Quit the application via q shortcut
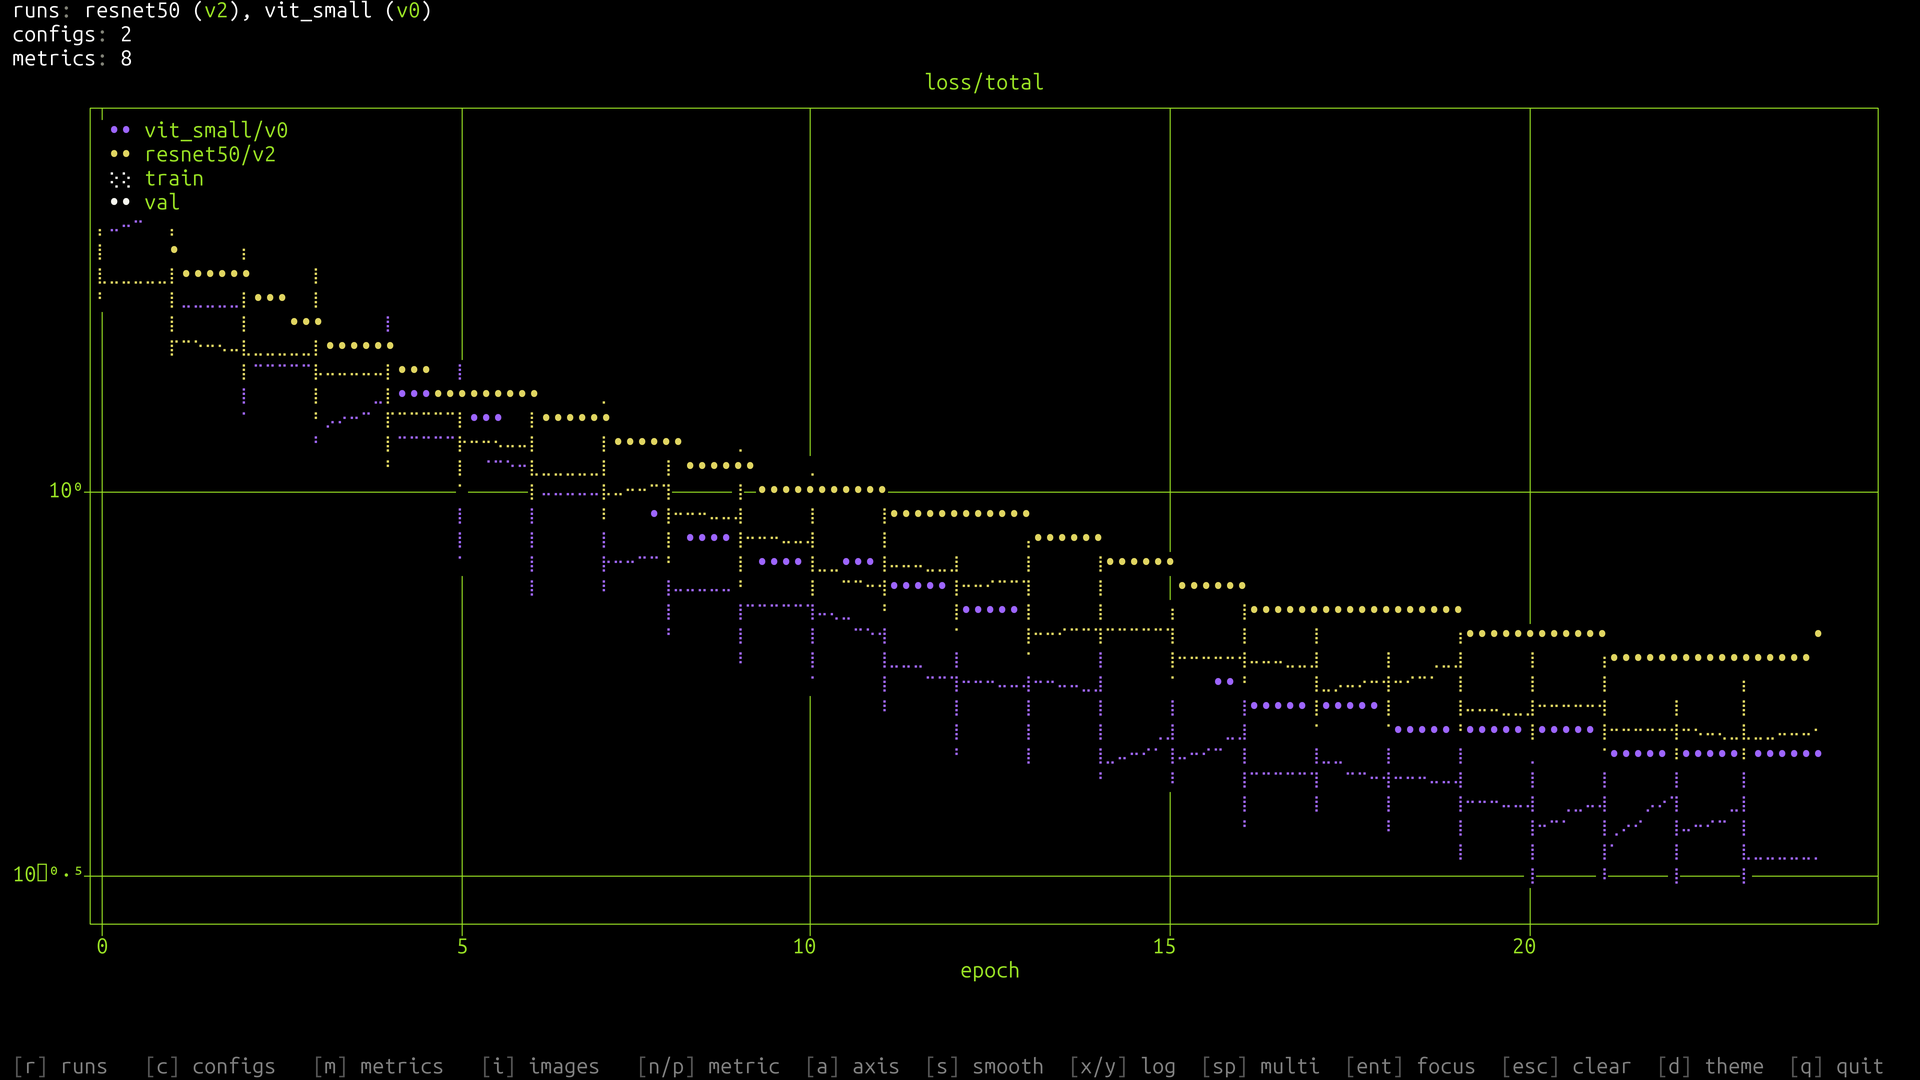This screenshot has height=1080, width=1920. pyautogui.click(x=1836, y=1066)
